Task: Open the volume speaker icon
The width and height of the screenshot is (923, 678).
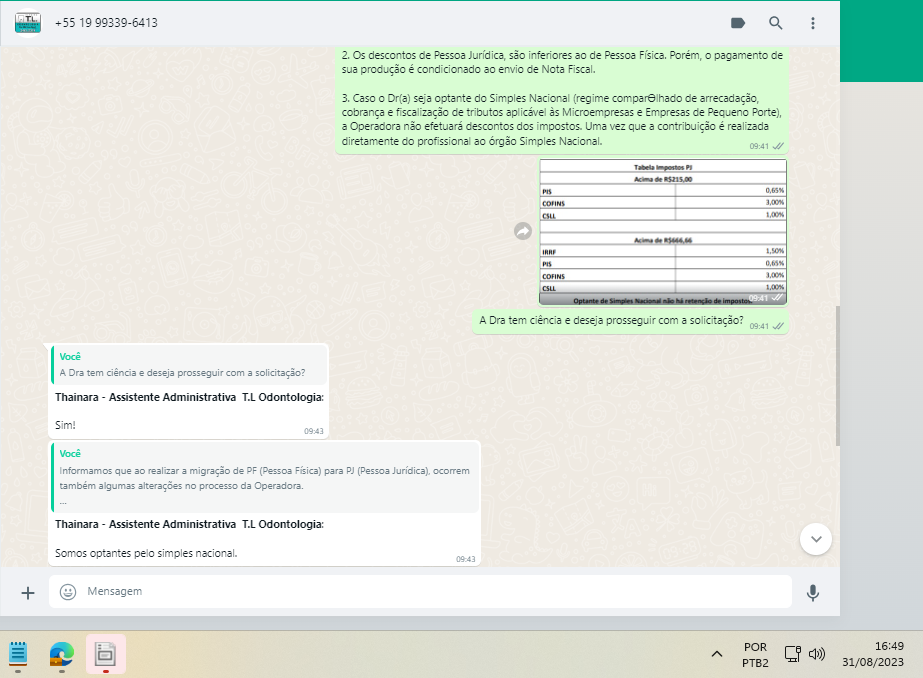Action: coord(817,654)
